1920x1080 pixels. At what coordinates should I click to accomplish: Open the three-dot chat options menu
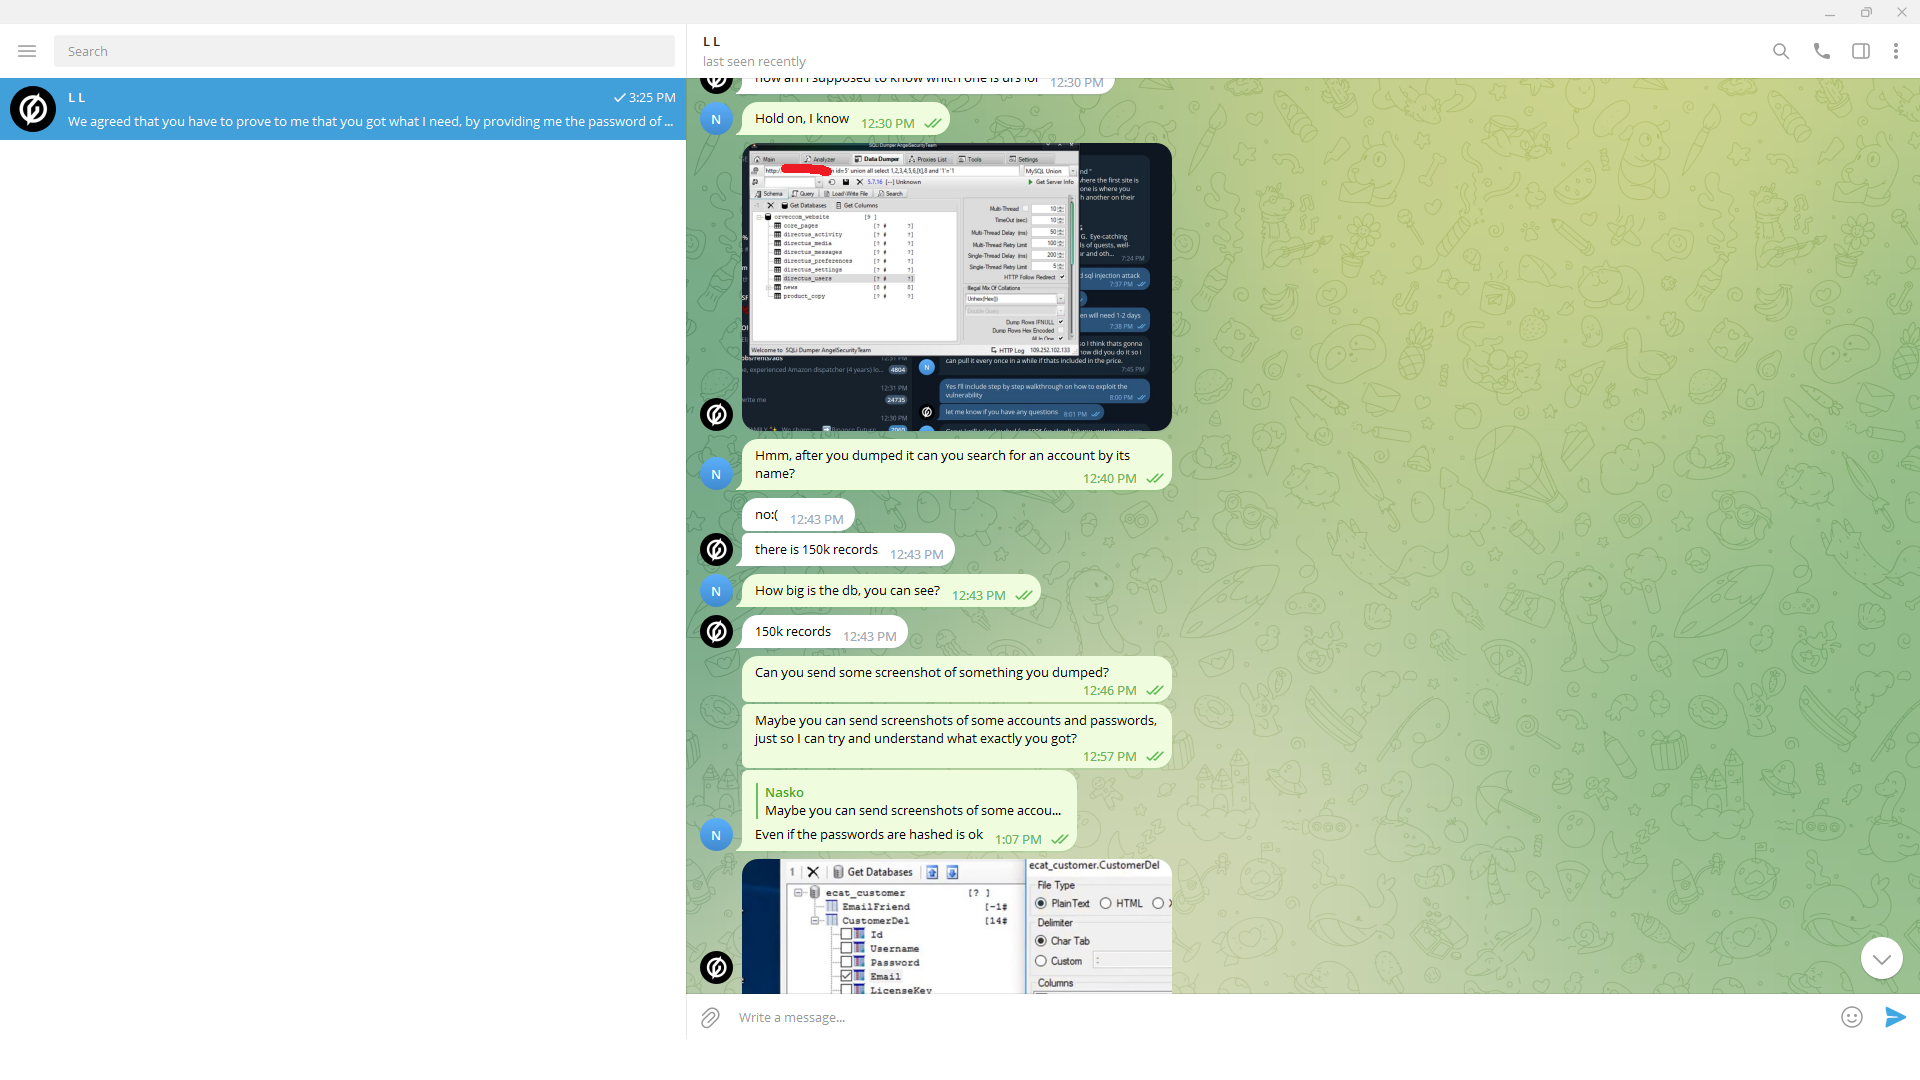point(1895,51)
